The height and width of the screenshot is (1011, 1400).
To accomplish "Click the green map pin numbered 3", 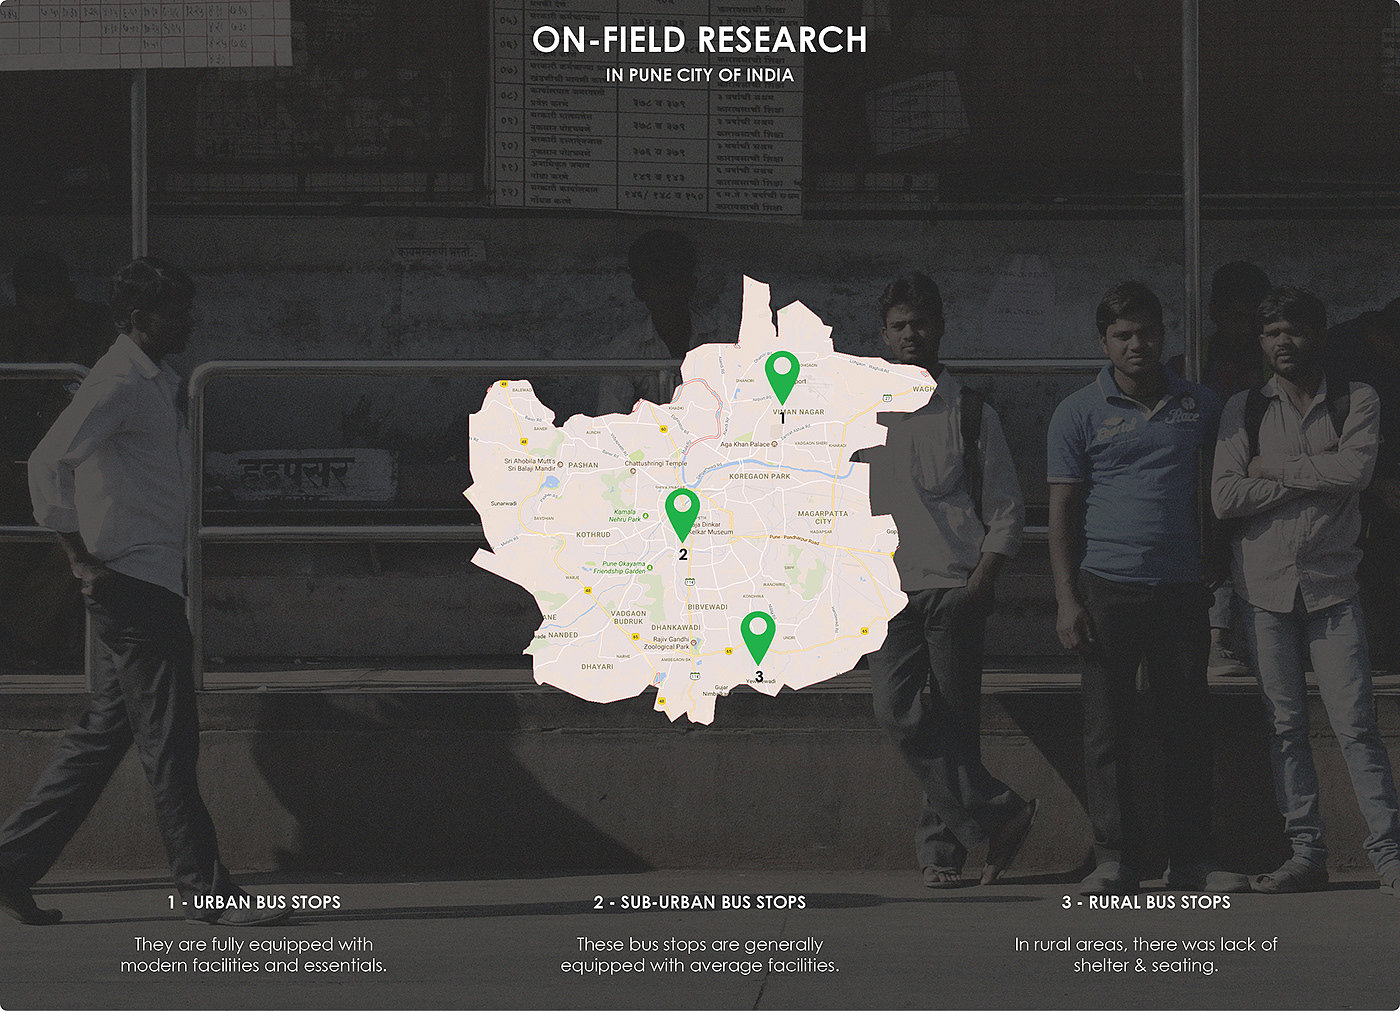I will point(759,638).
